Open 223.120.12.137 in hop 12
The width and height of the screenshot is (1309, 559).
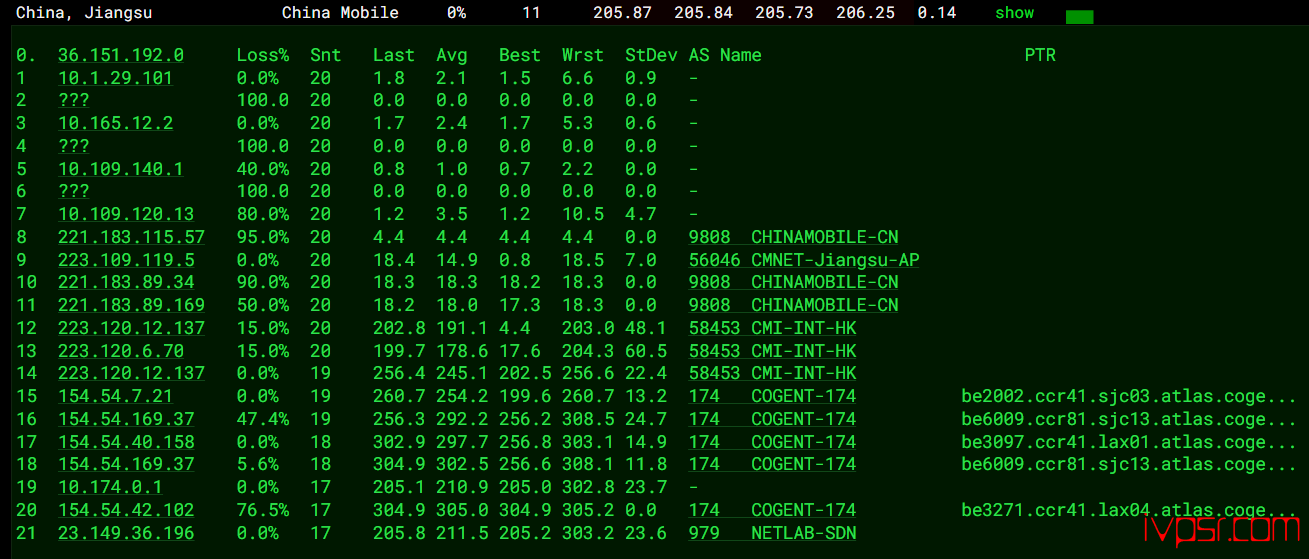point(131,328)
